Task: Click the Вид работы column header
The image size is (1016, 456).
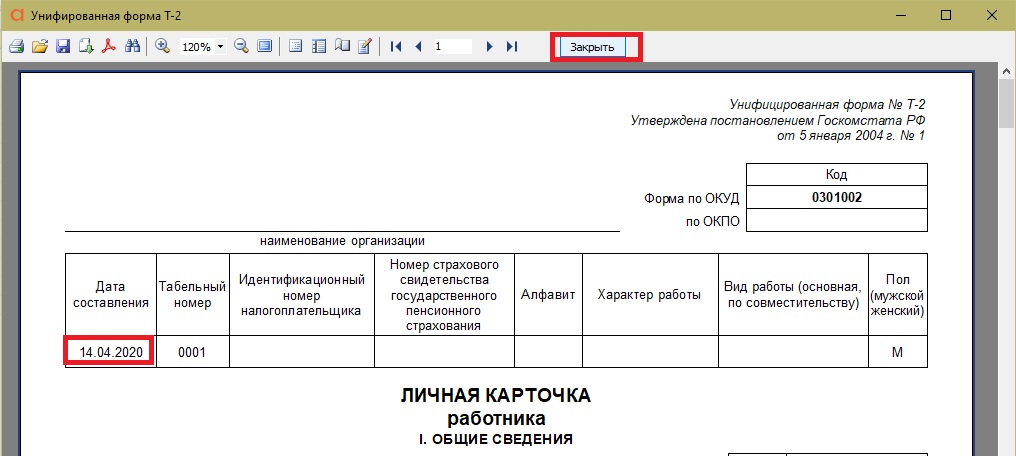Action: (793, 295)
